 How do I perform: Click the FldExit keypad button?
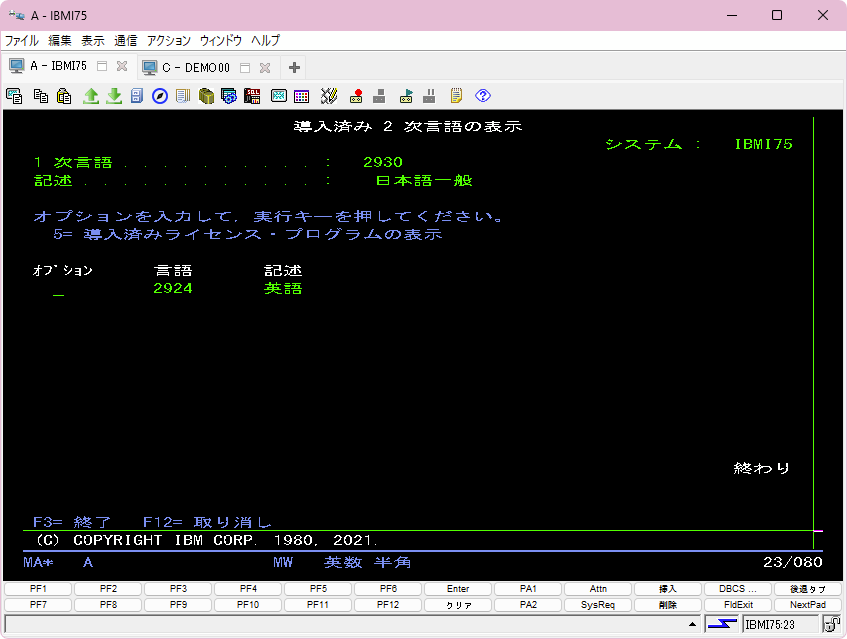point(738,604)
